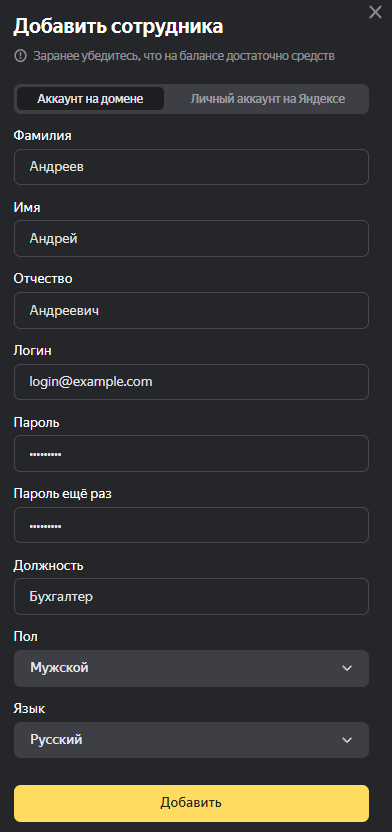Select the Логин field with login@example.com

pyautogui.click(x=191, y=382)
